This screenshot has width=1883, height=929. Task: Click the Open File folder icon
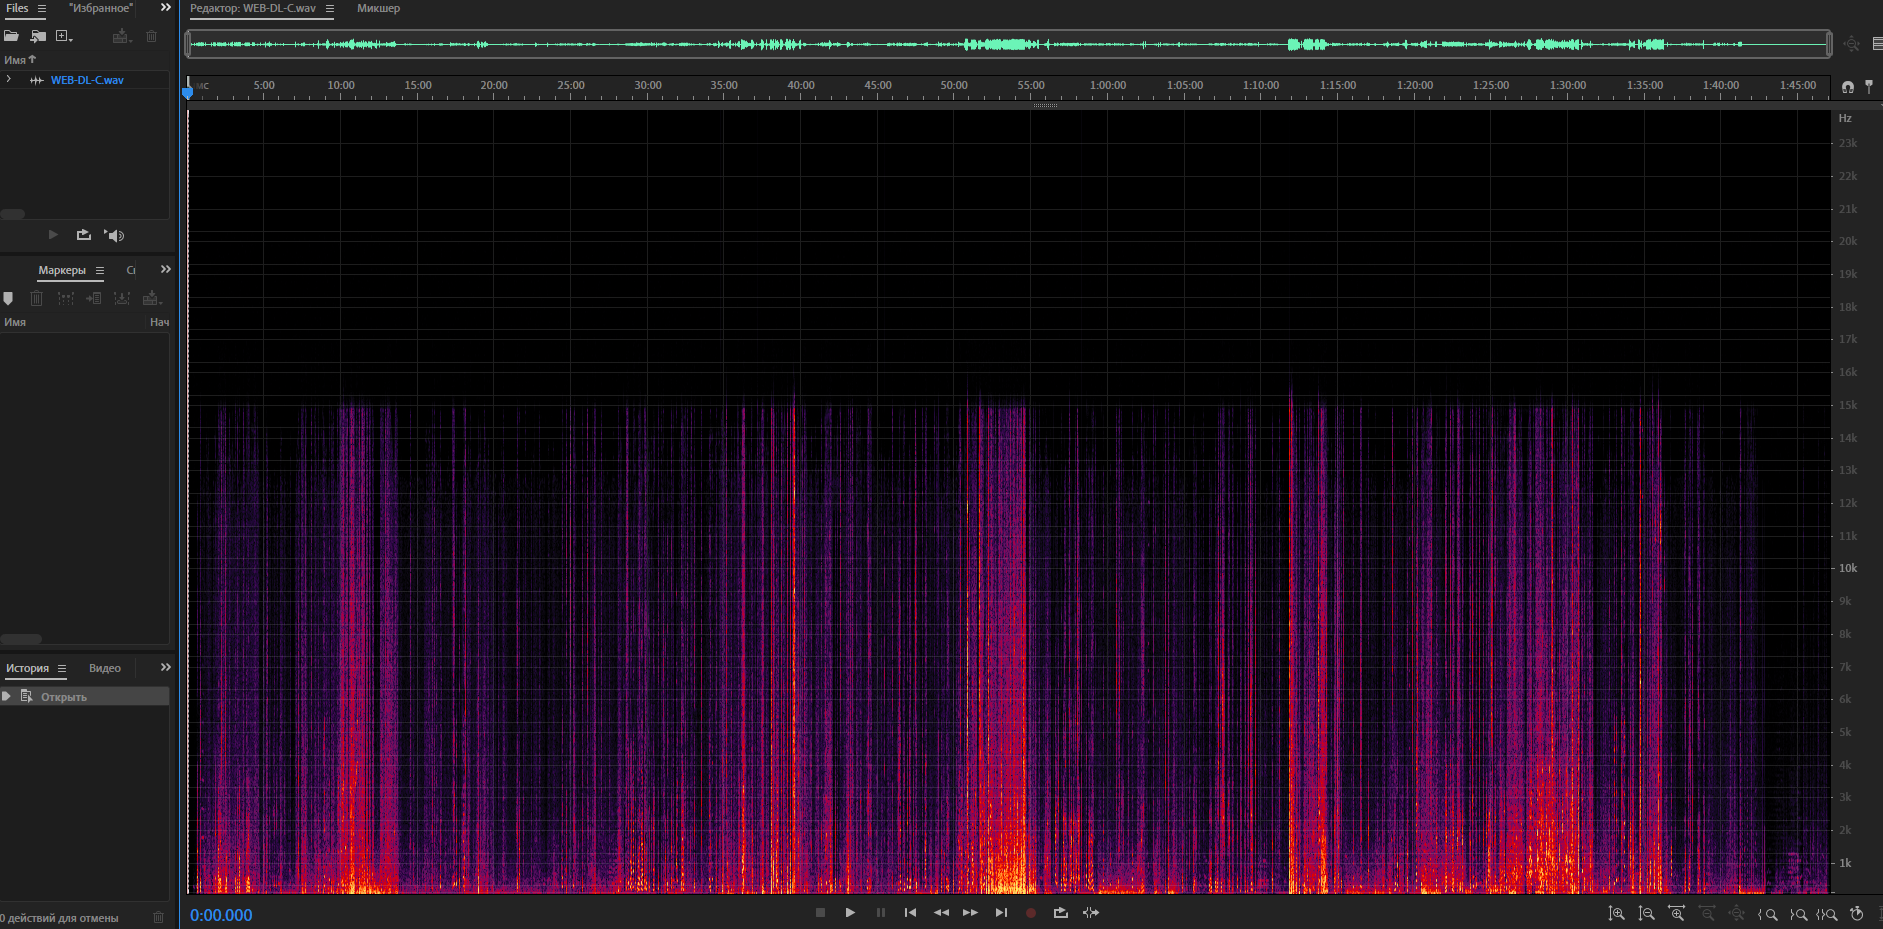pos(11,36)
